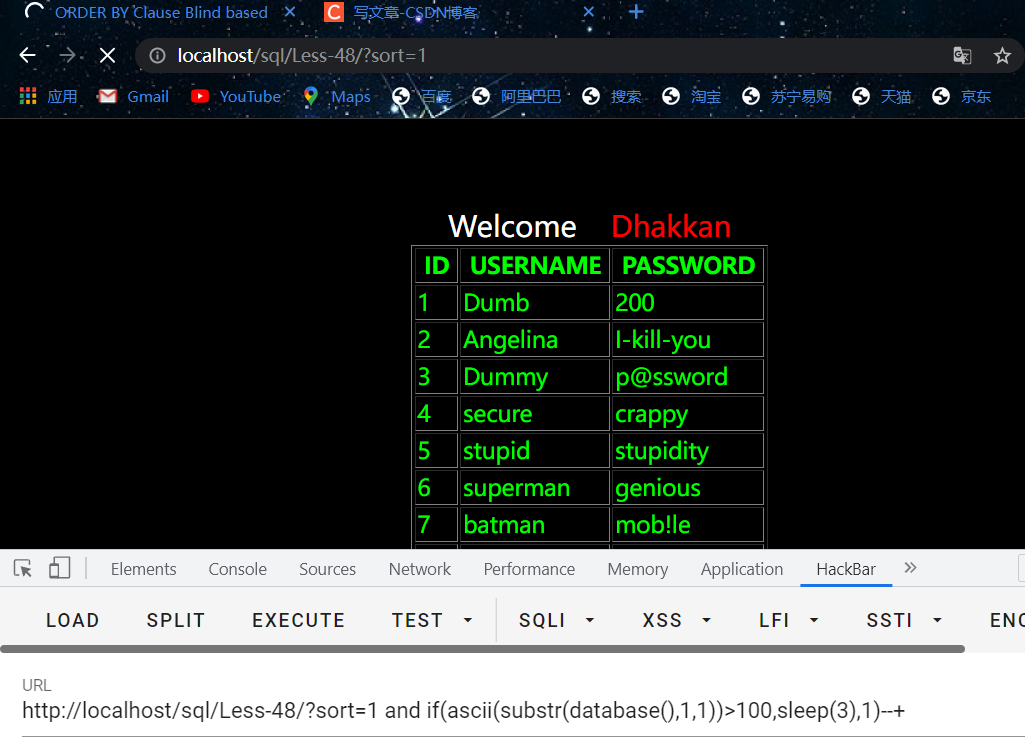Open the Maps bookmark
Viewport: 1025px width, 737px height.
(337, 97)
